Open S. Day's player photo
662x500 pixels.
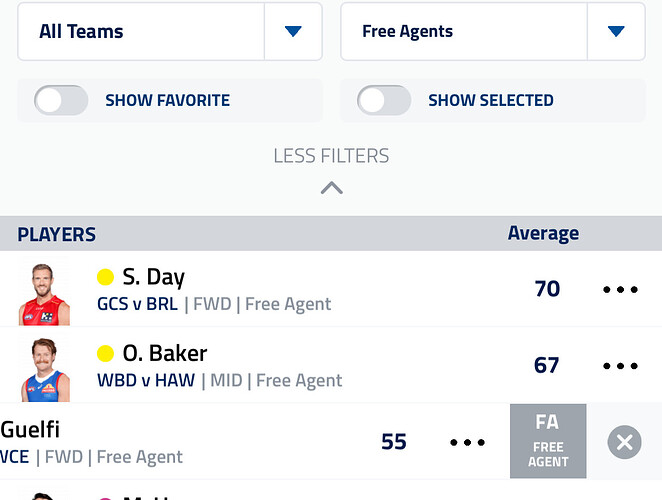click(x=44, y=292)
